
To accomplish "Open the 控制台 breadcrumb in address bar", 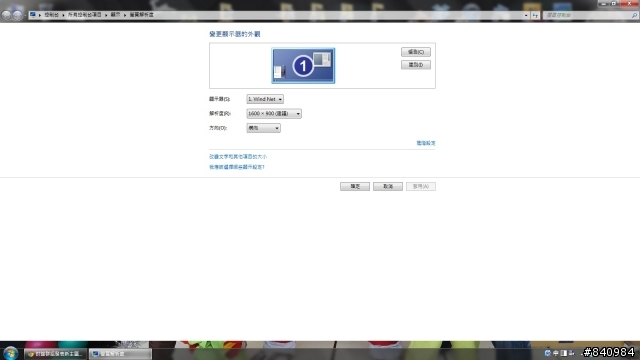I will click(51, 15).
